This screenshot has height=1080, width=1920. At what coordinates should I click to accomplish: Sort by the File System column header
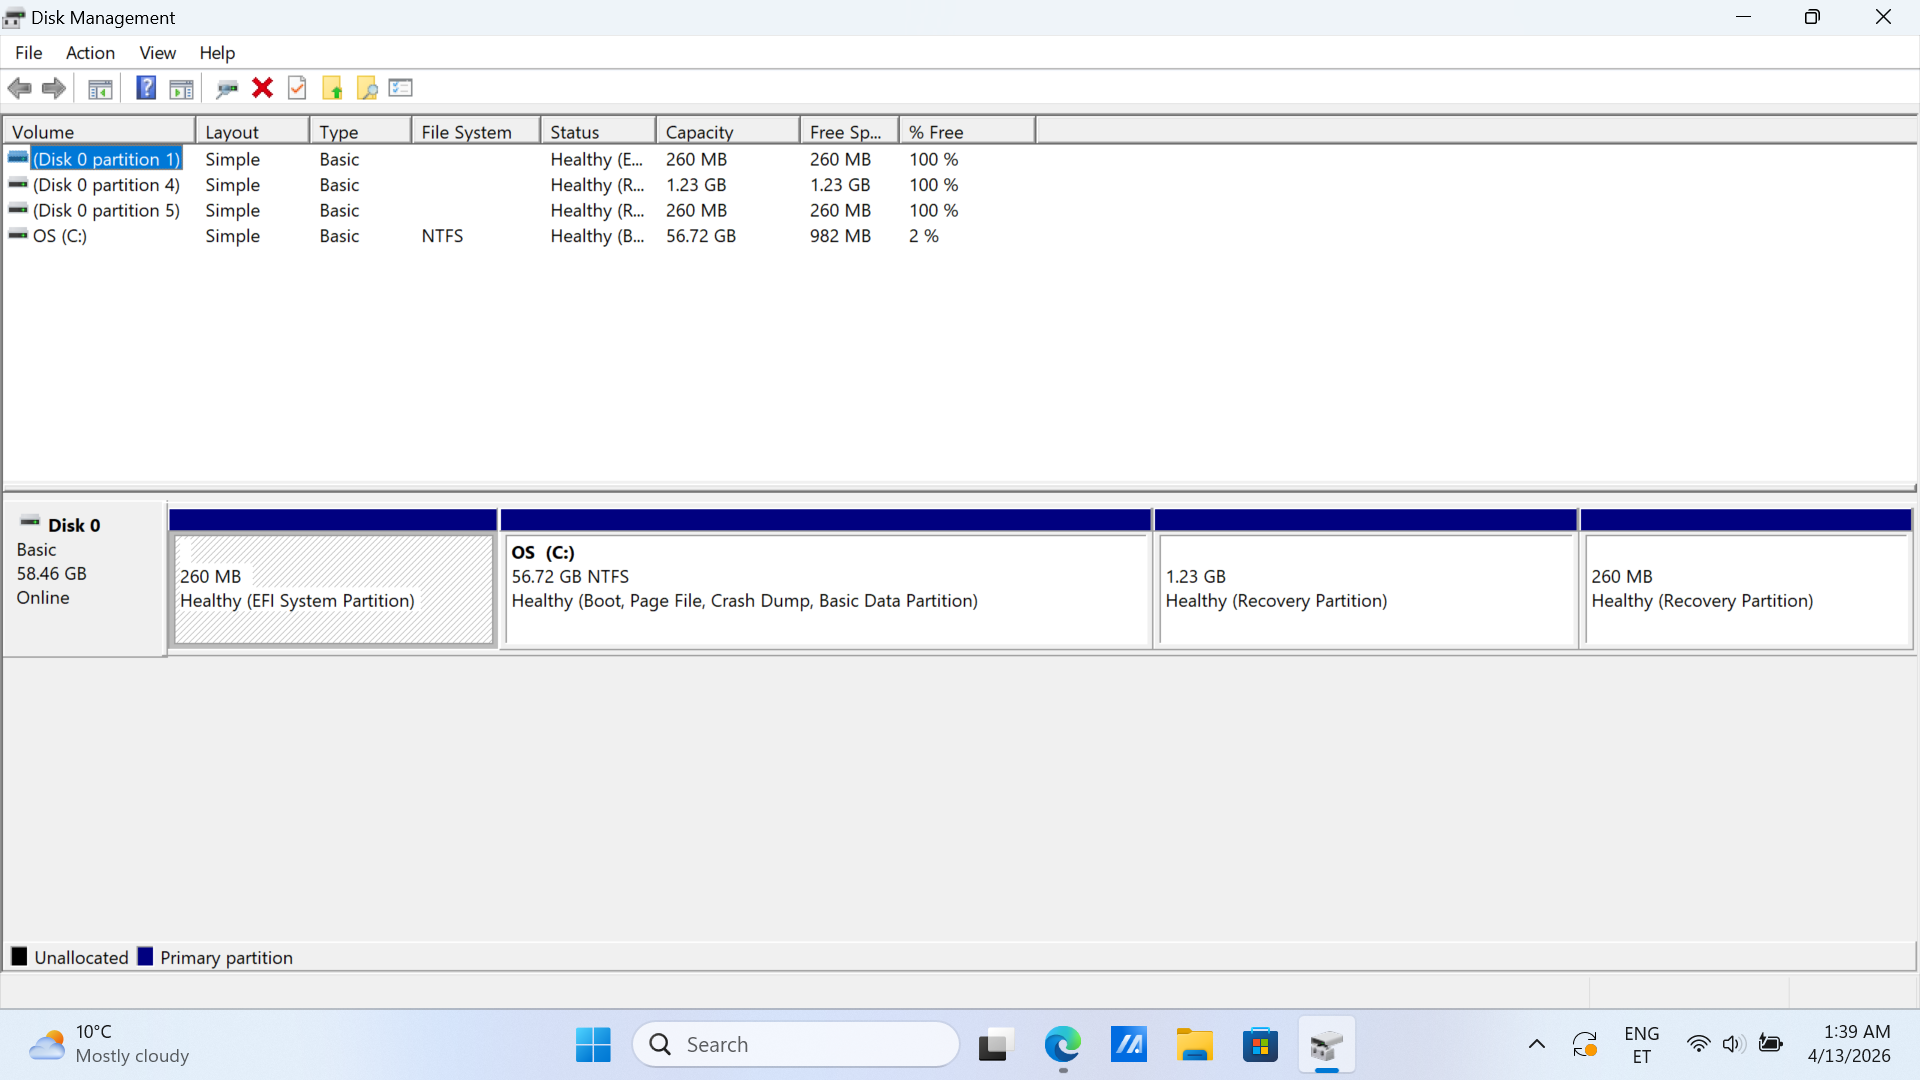pyautogui.click(x=476, y=132)
